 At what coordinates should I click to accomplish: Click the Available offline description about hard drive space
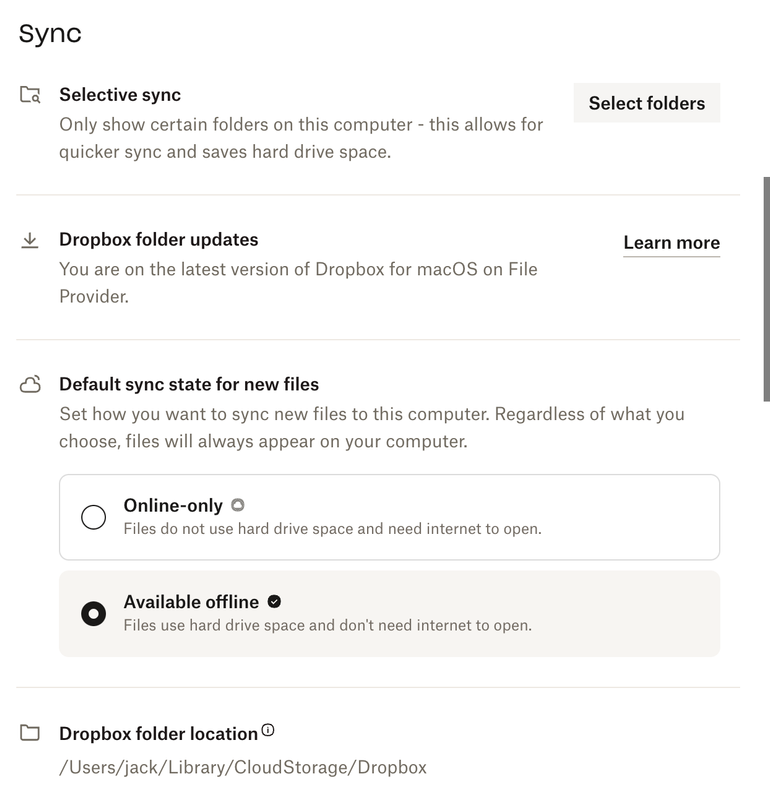pyautogui.click(x=327, y=626)
